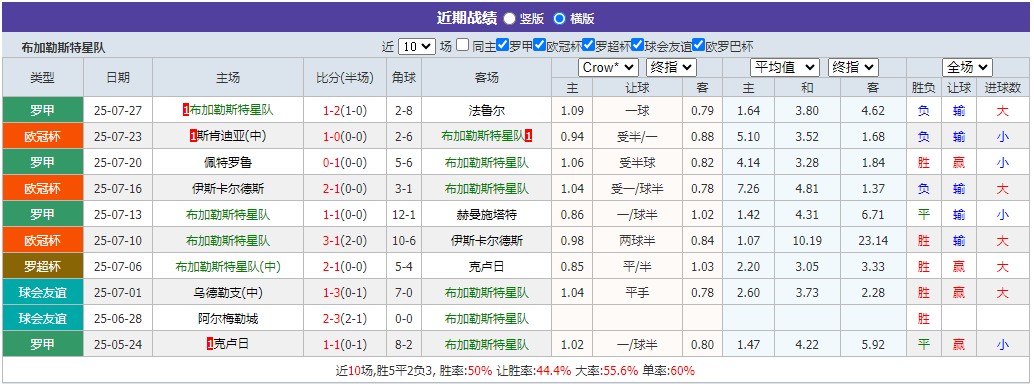The image size is (1034, 384).
Task: Click 球会友谊 type cell for 25-07-01
Action: [43, 292]
